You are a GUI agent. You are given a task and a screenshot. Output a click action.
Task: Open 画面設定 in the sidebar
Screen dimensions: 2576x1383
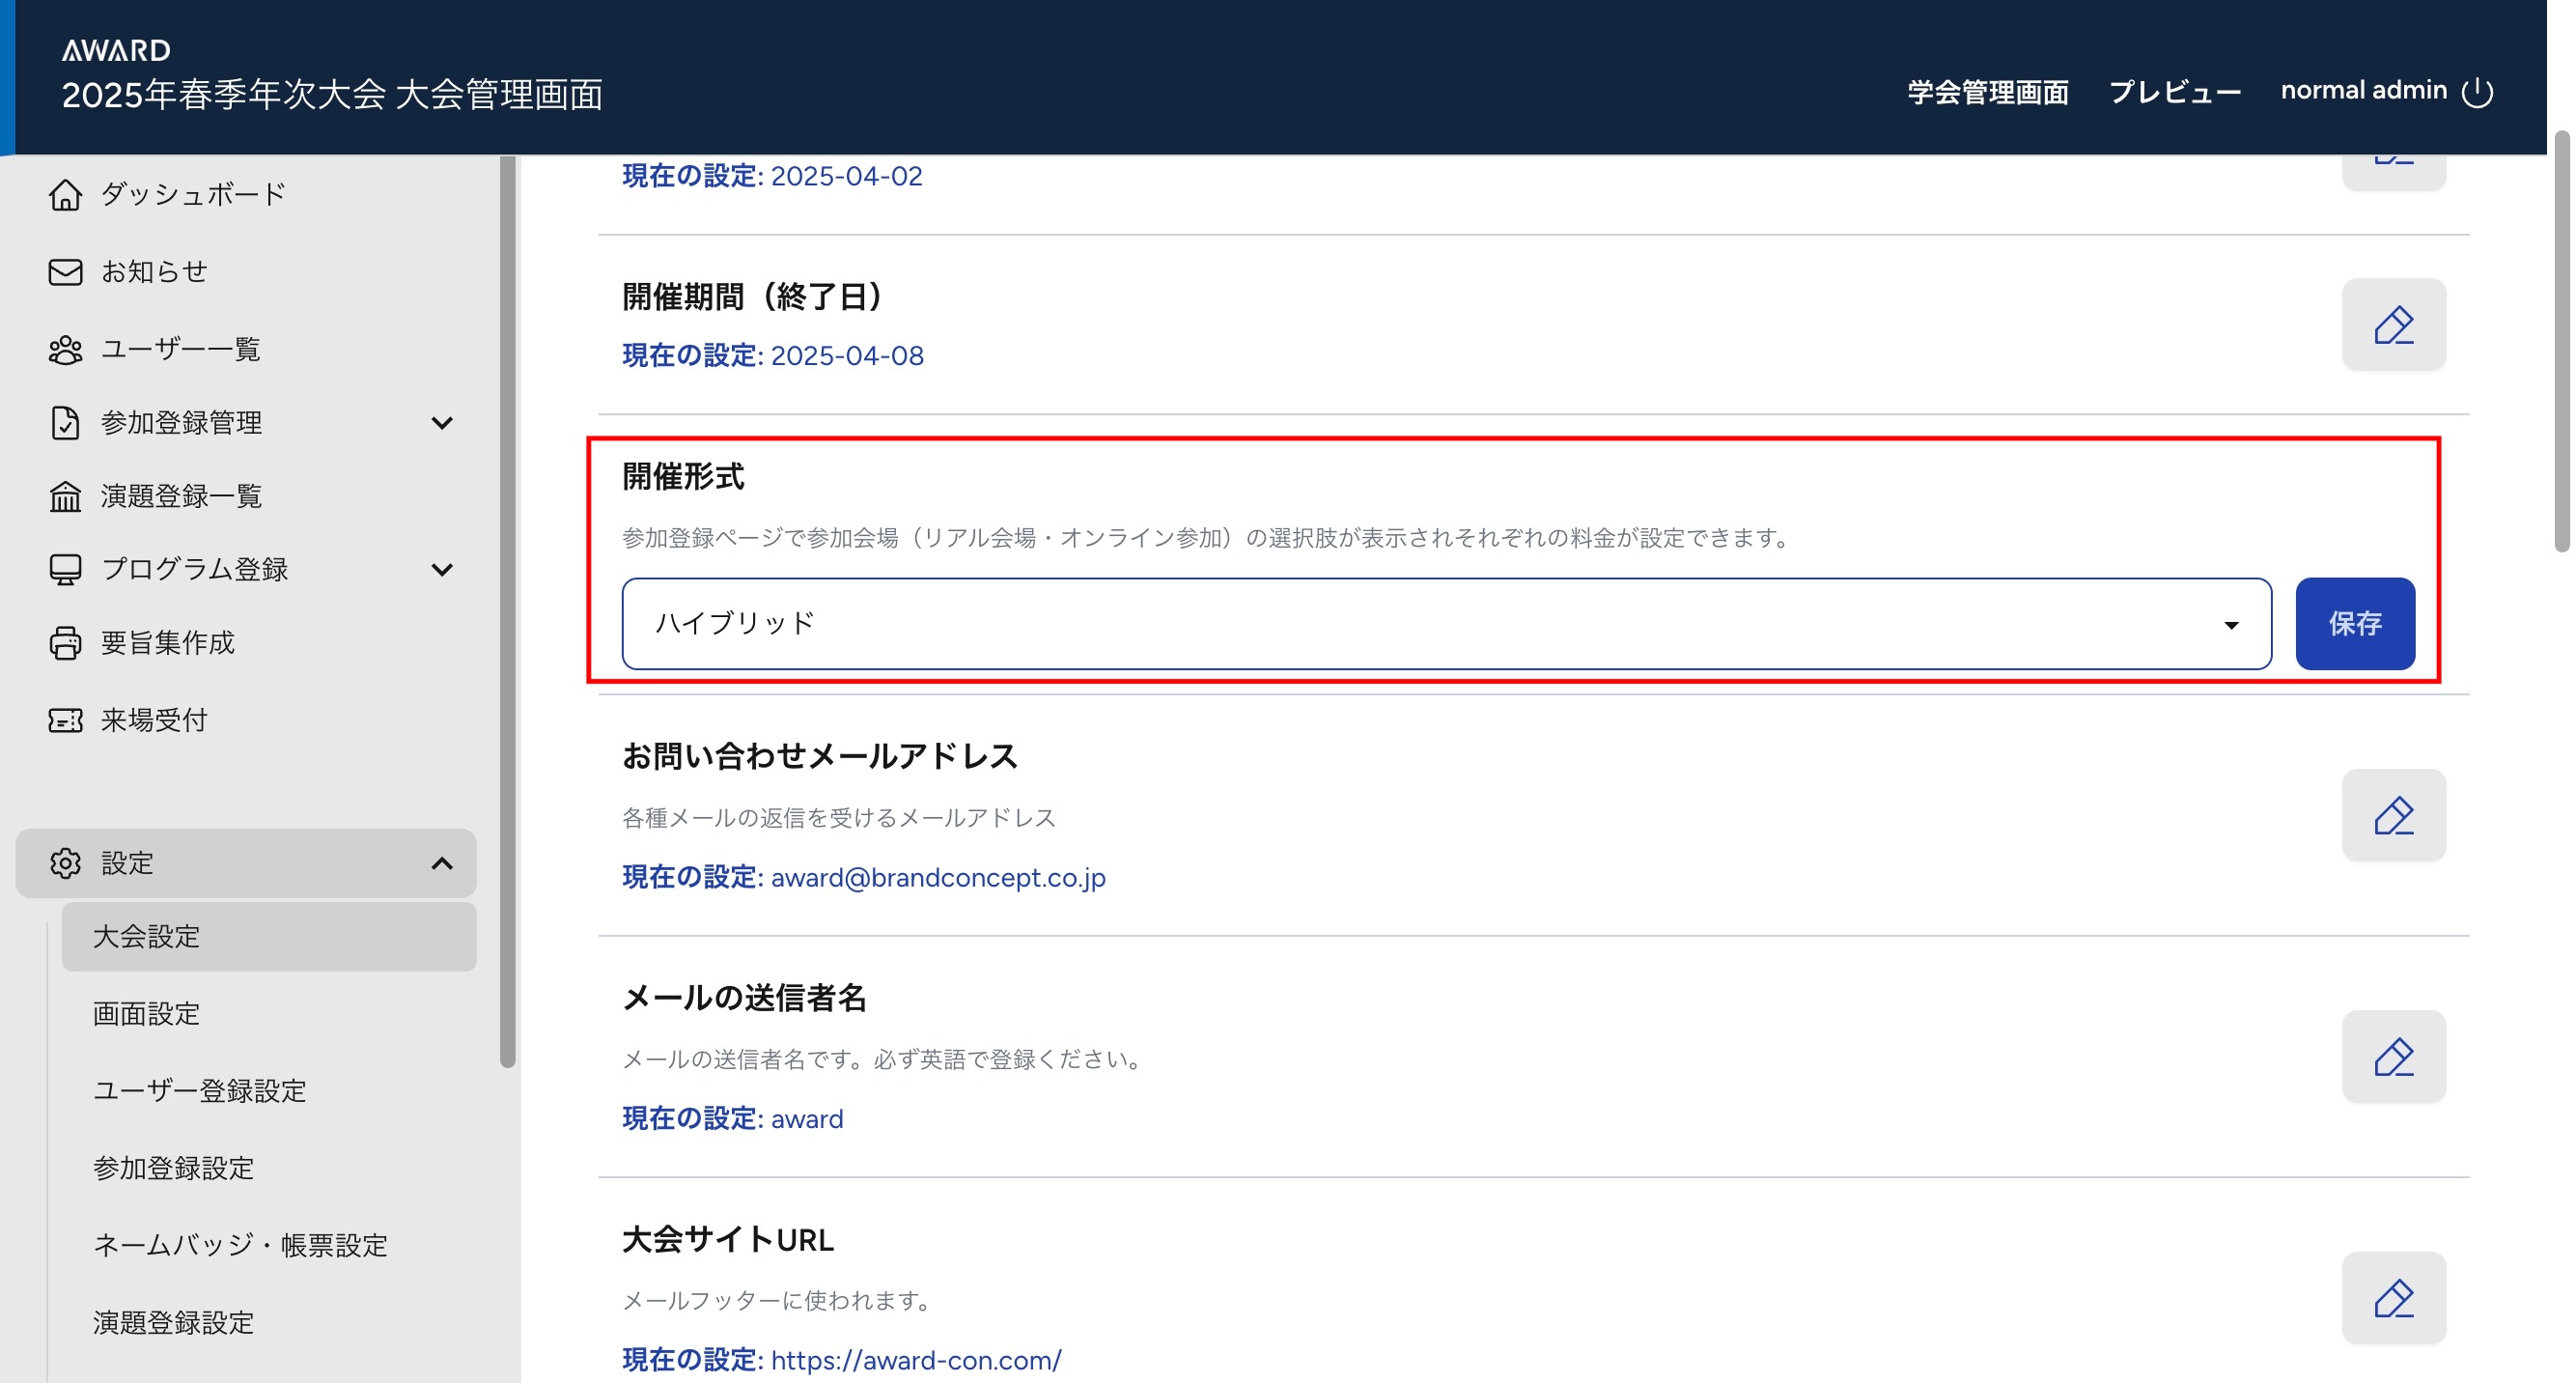click(147, 1014)
